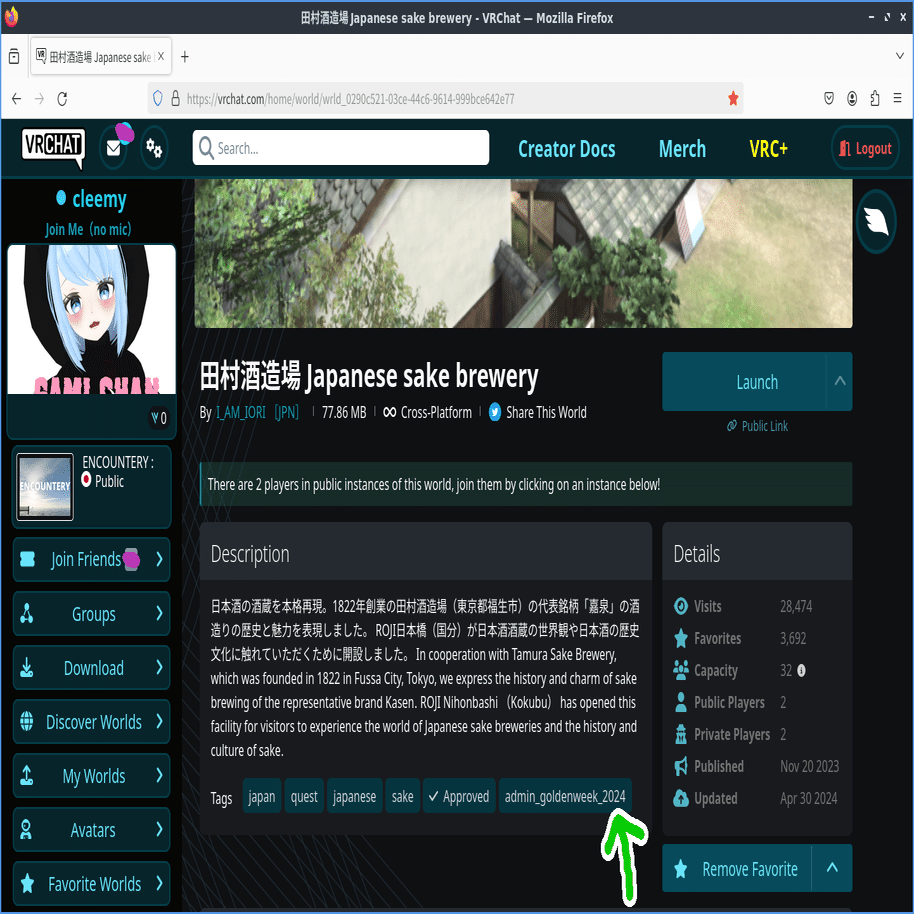
Task: Expand the Join Friends menu
Action: (159, 559)
